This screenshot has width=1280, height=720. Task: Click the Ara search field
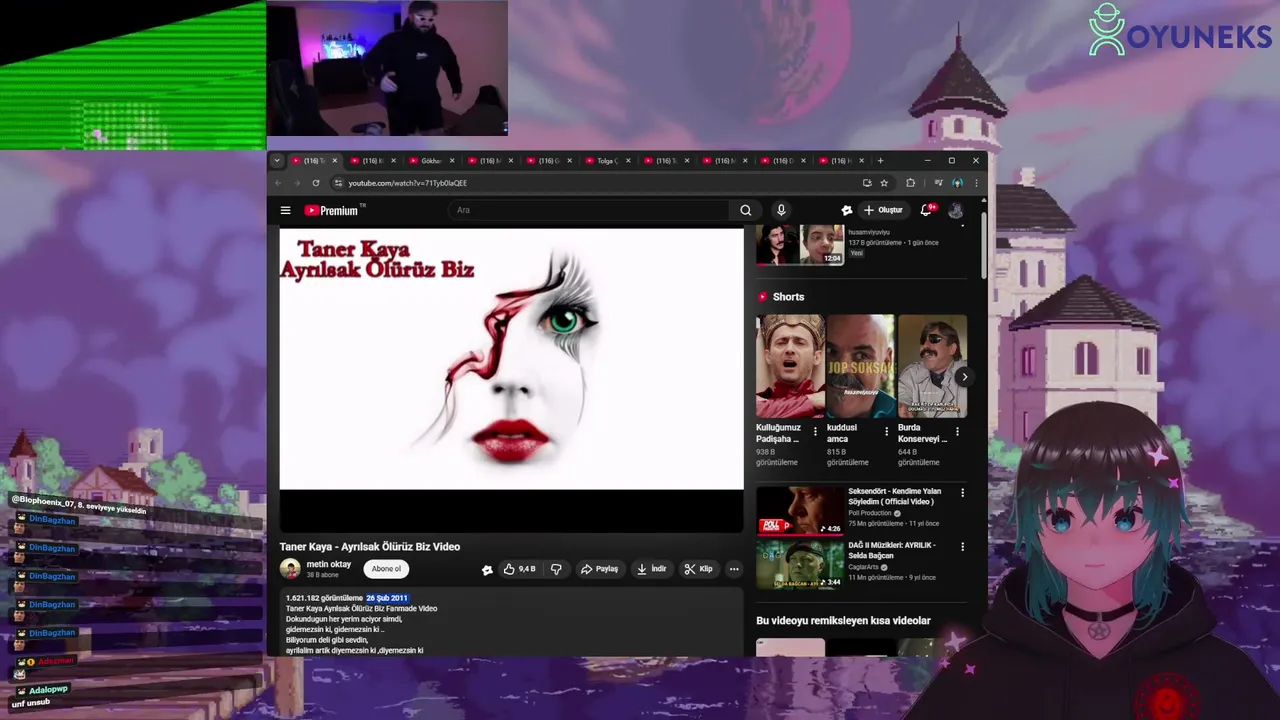[590, 210]
